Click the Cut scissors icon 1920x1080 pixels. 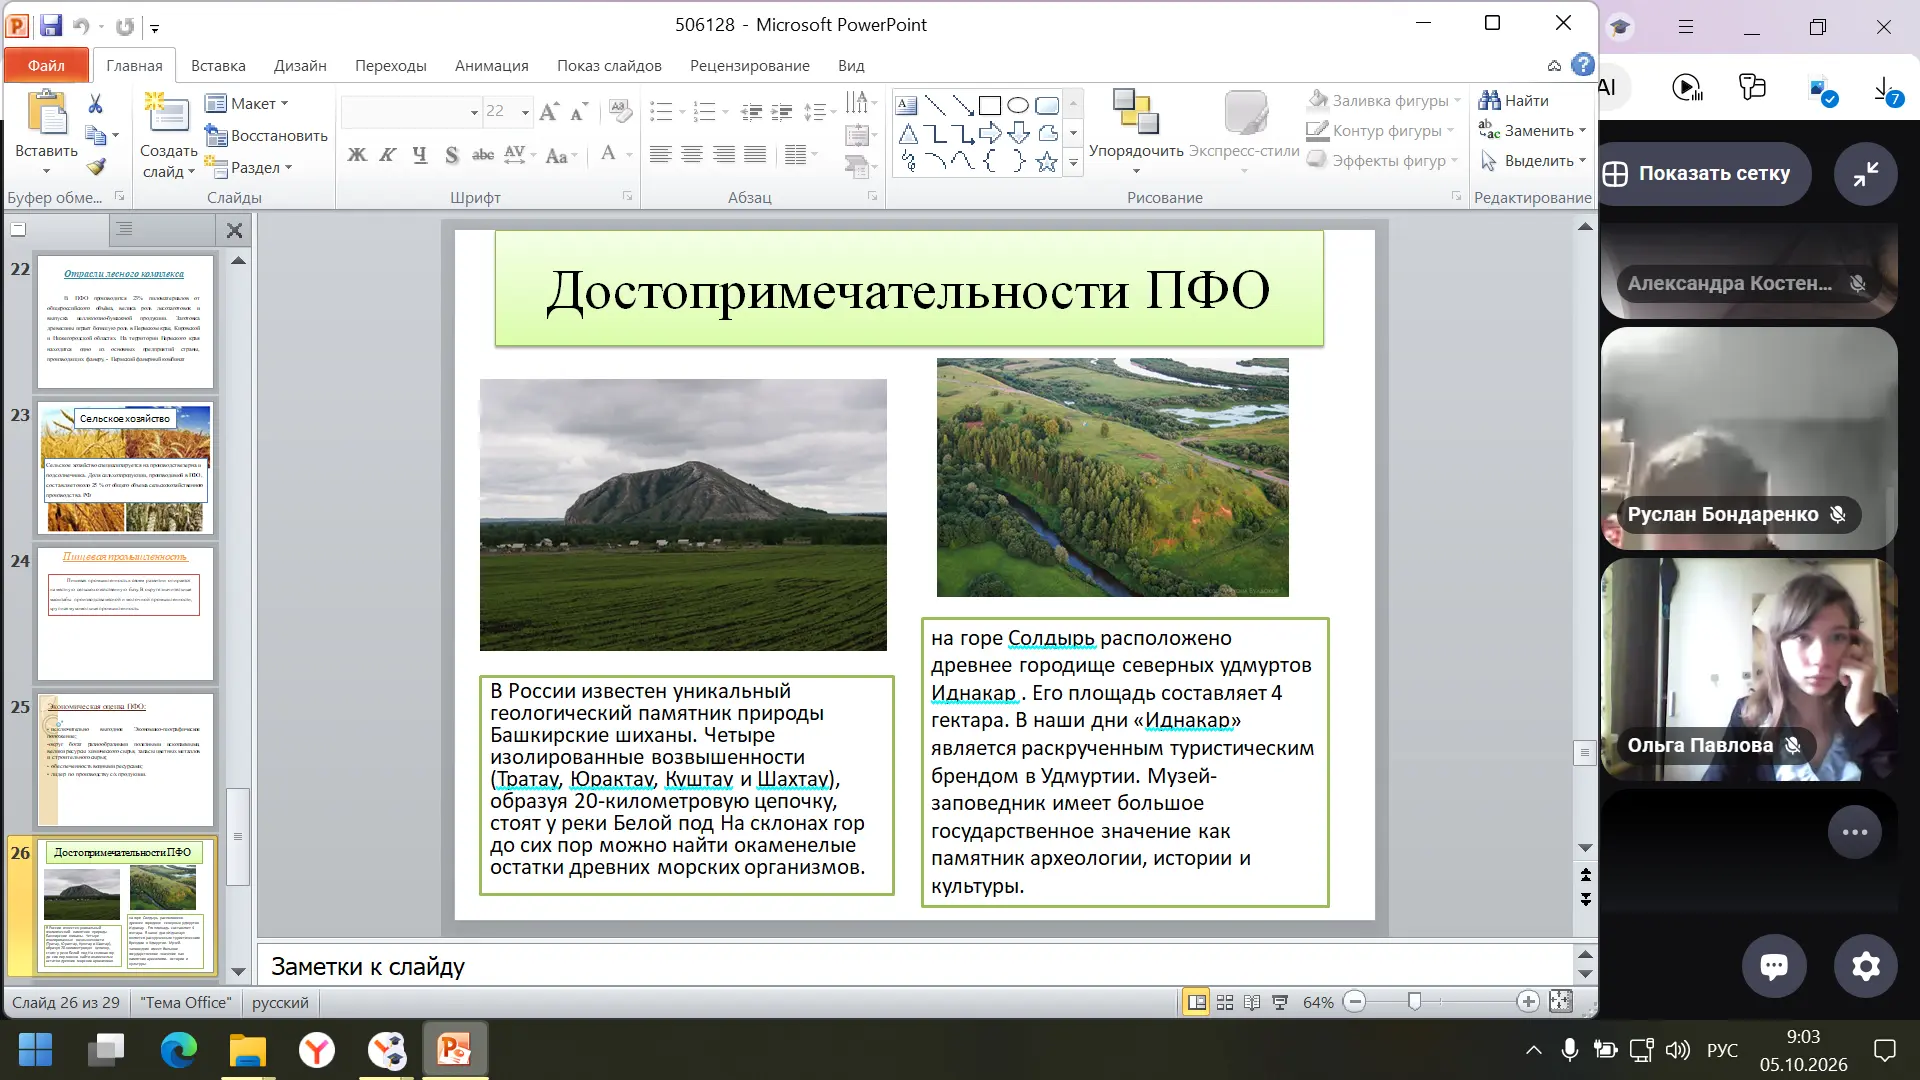point(95,104)
